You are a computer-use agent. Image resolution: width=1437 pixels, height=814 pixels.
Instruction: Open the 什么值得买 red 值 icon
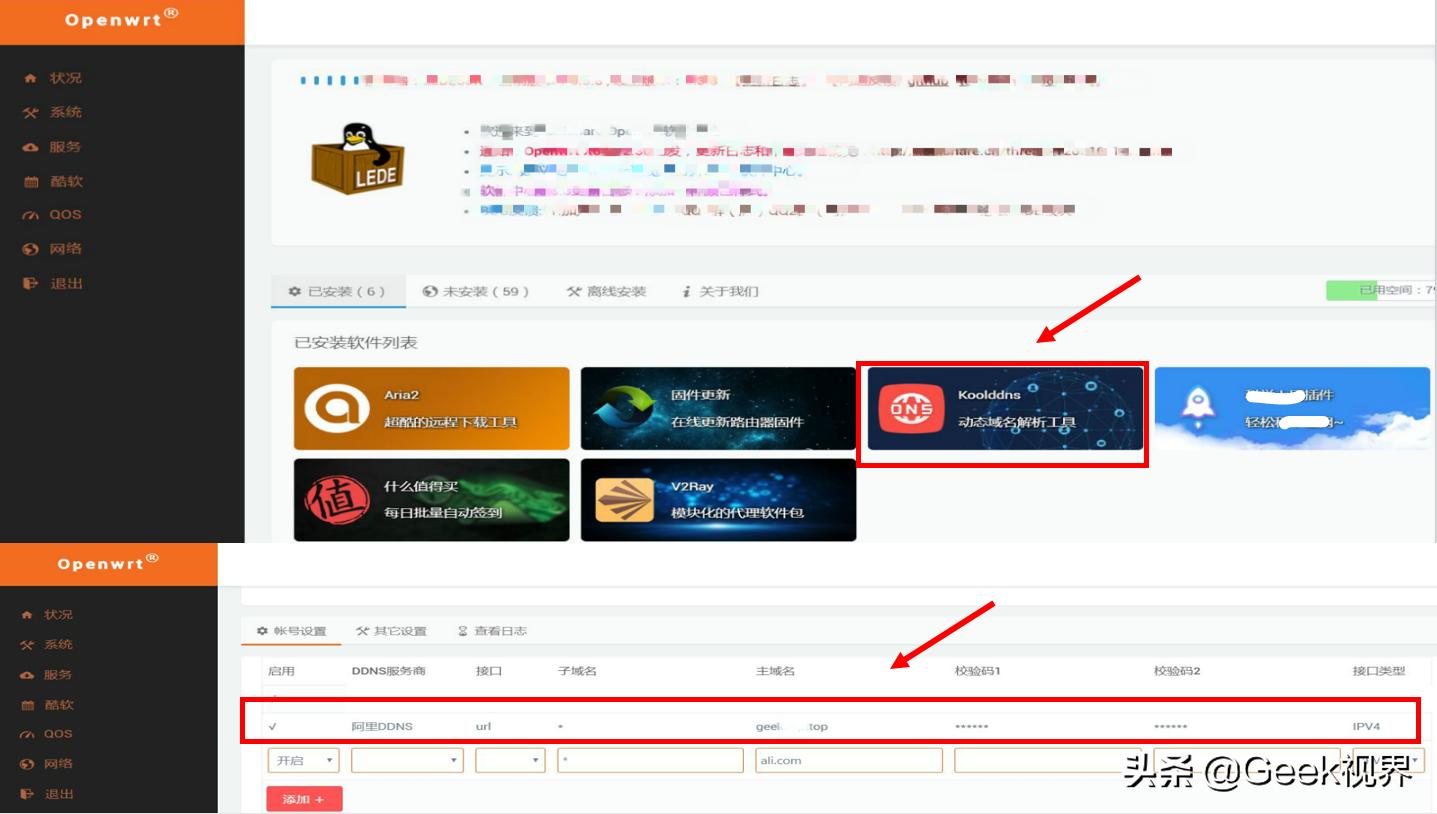click(336, 500)
